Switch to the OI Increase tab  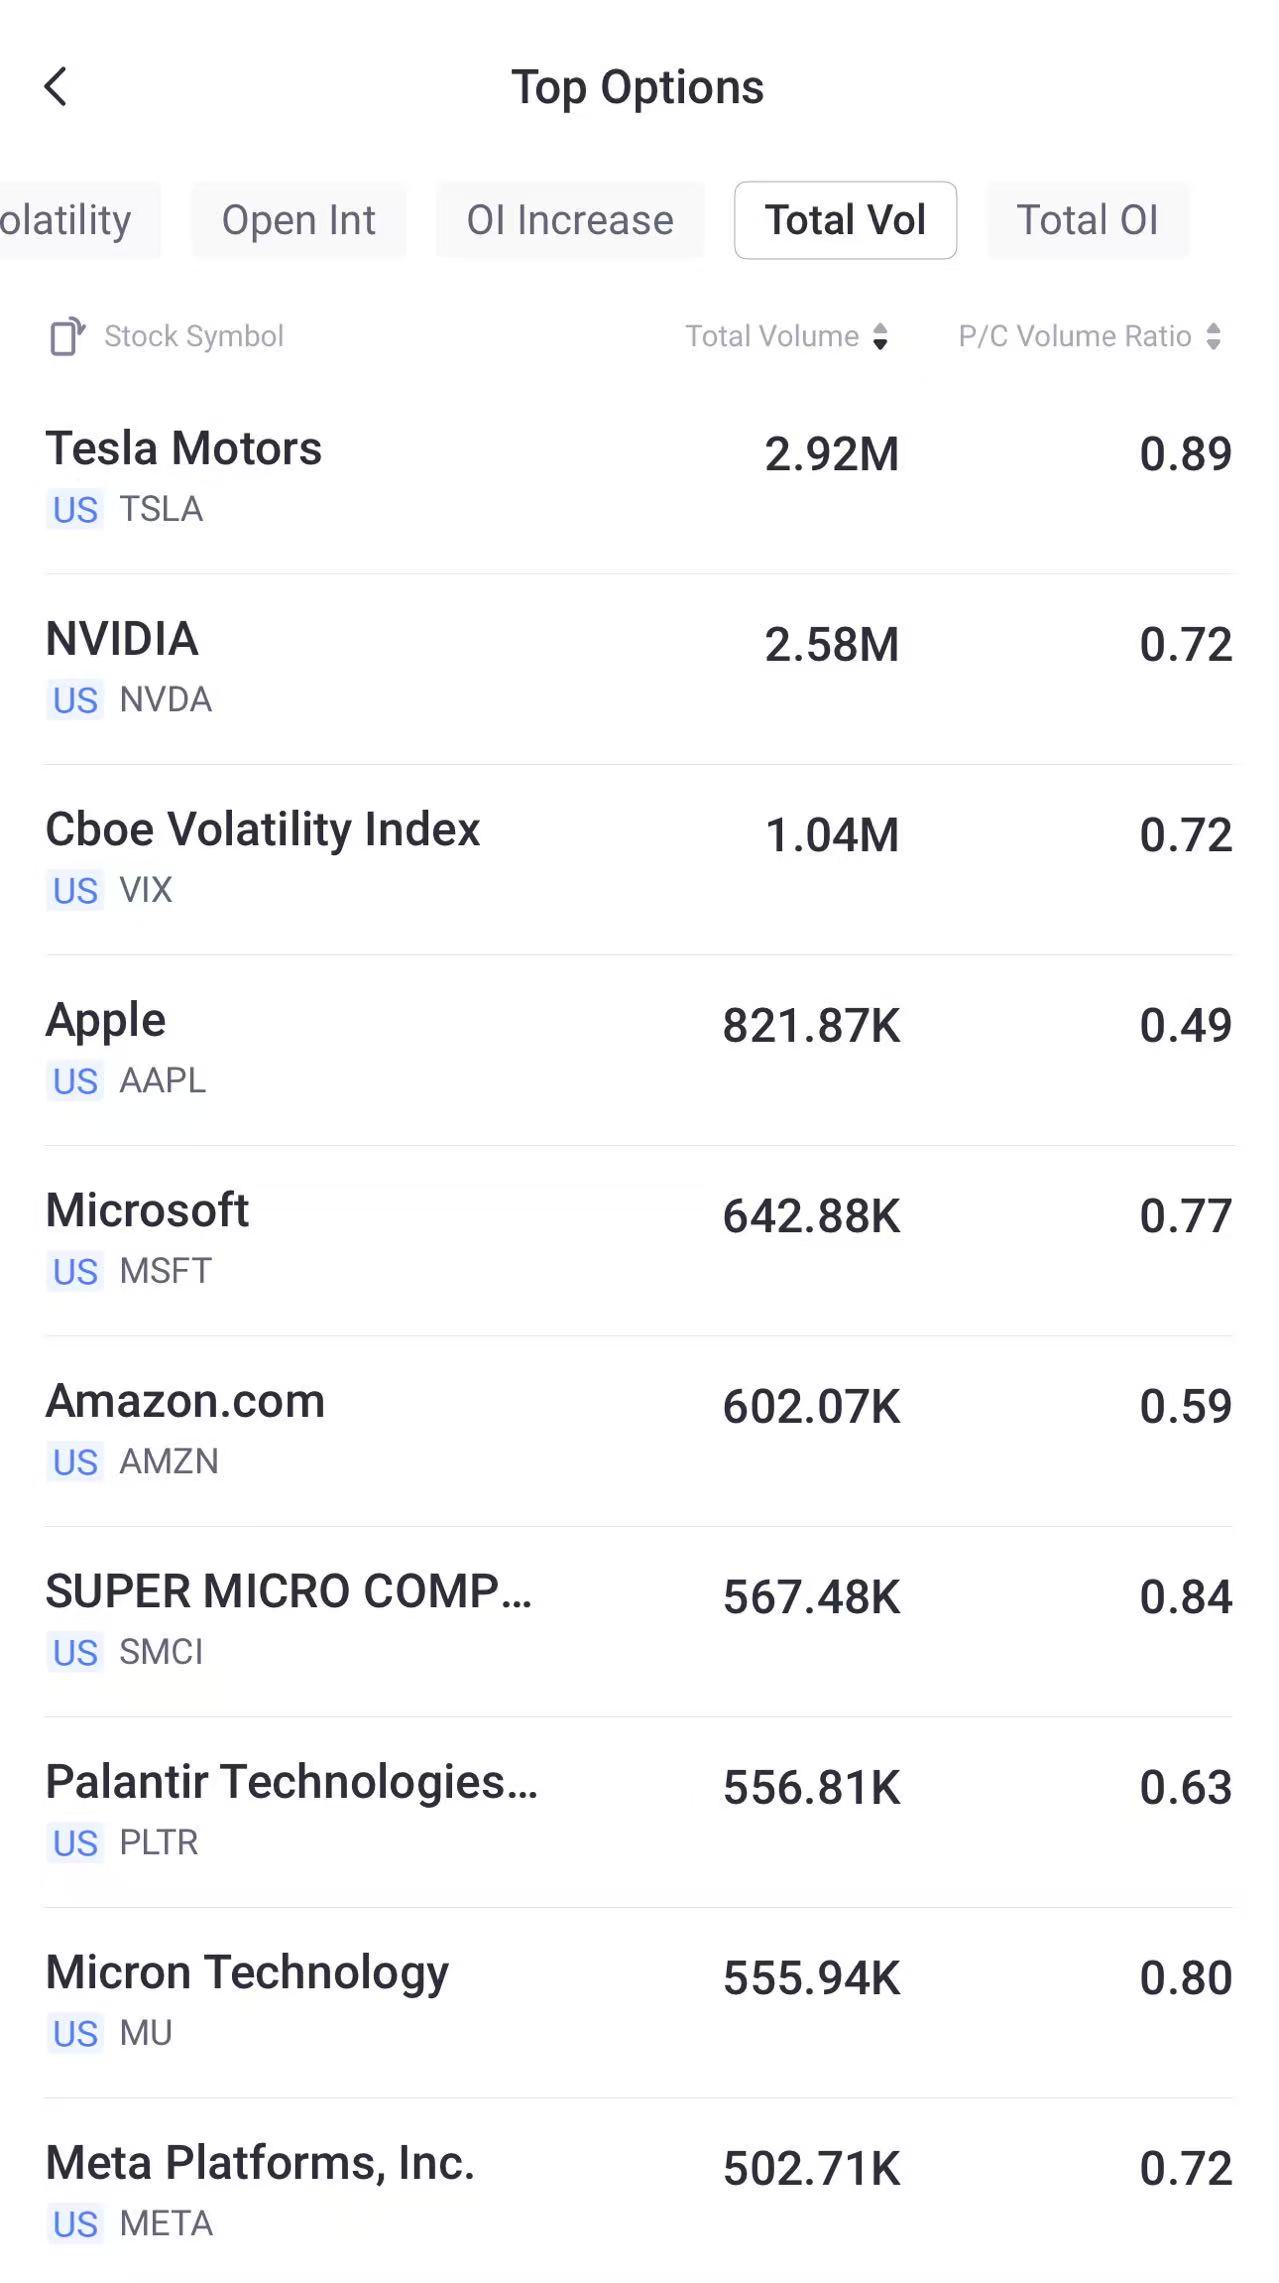(569, 221)
